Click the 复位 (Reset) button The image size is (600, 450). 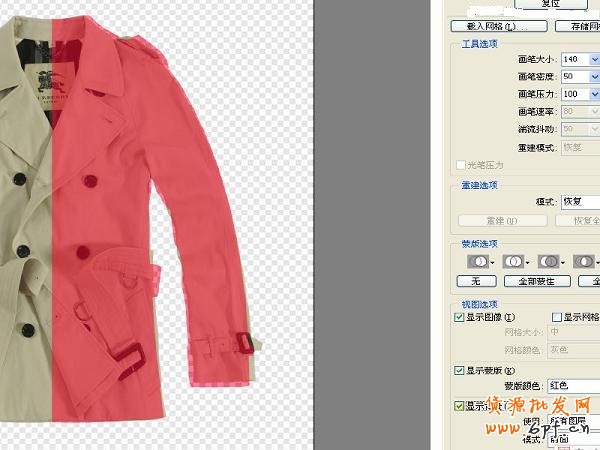pyautogui.click(x=550, y=4)
